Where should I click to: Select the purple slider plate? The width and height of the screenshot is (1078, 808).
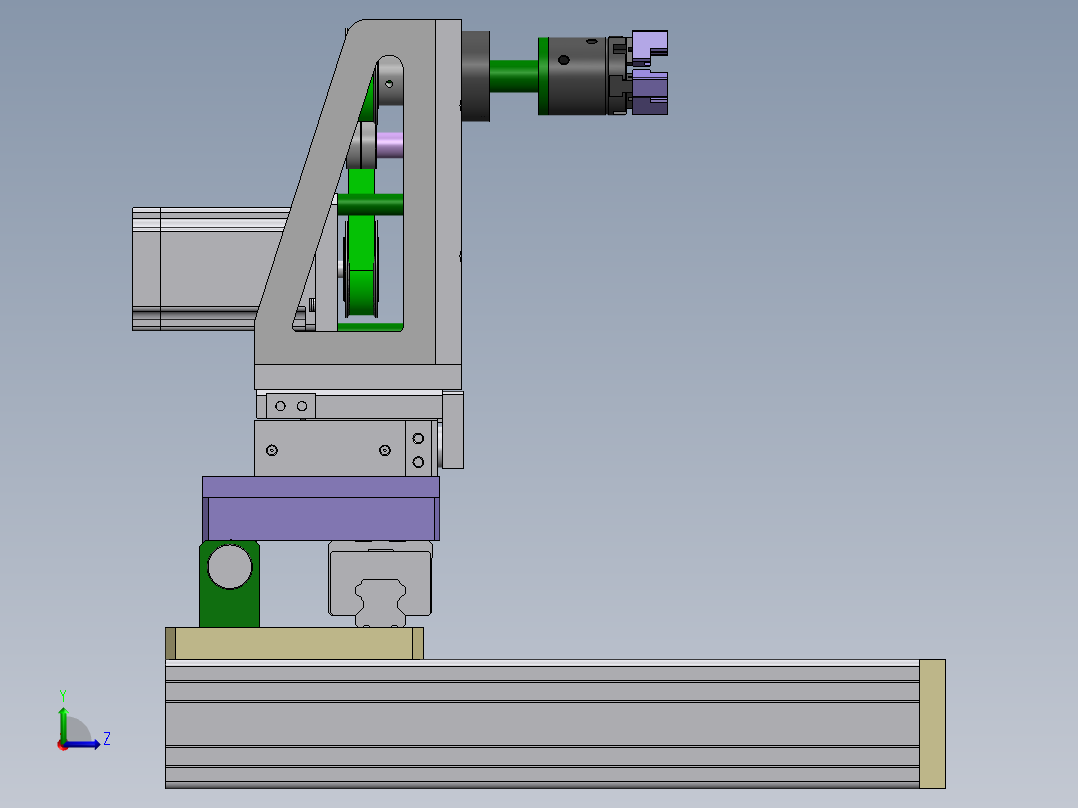point(321,509)
